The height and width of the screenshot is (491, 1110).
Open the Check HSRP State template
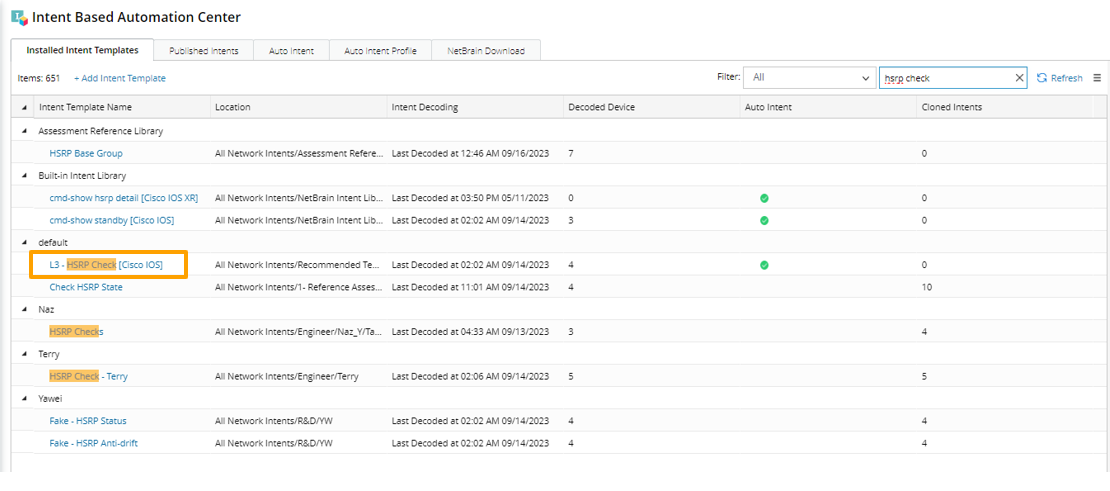(86, 287)
